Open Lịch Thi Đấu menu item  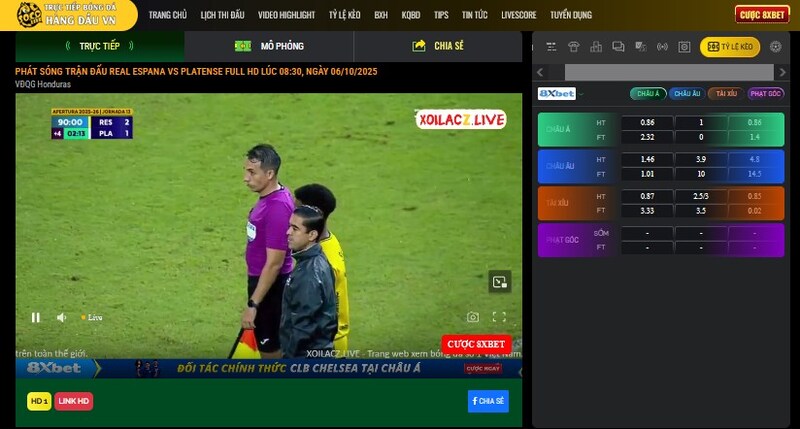(222, 15)
